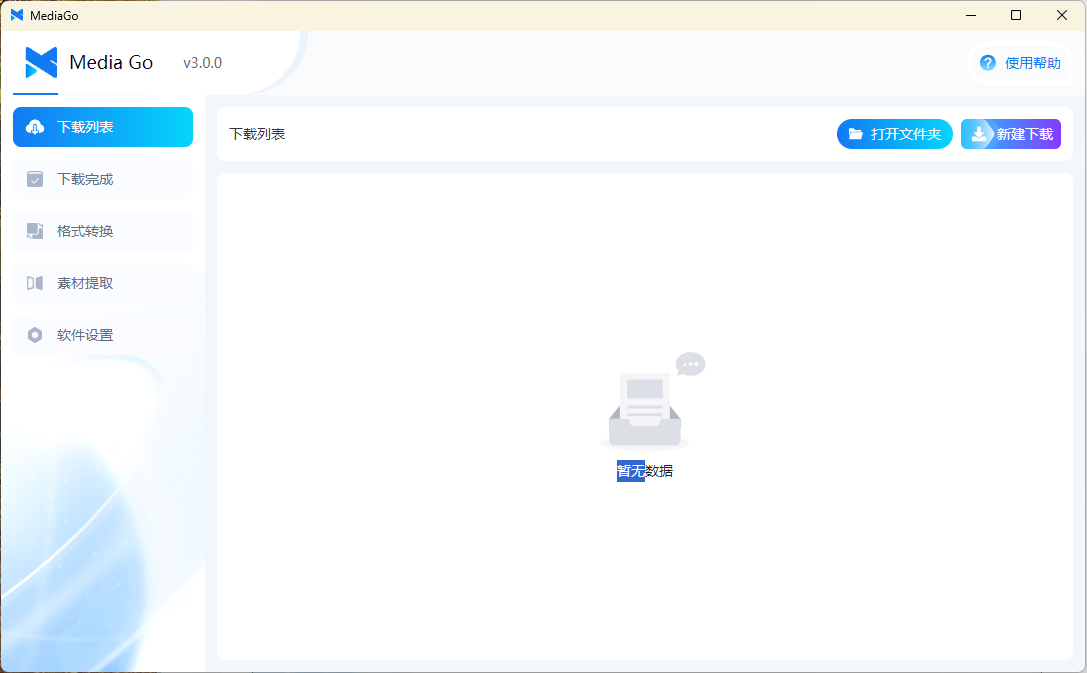The image size is (1087, 673).
Task: Click the checkmark icon beside 下载完成
Action: [x=35, y=179]
